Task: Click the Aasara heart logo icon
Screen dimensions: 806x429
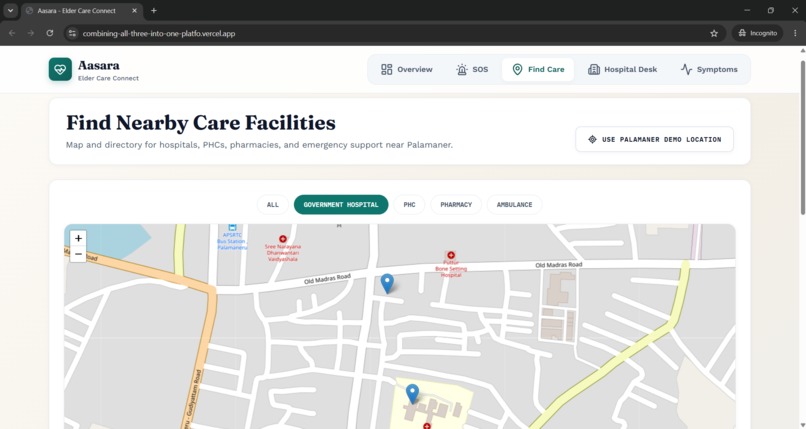Action: click(x=60, y=69)
